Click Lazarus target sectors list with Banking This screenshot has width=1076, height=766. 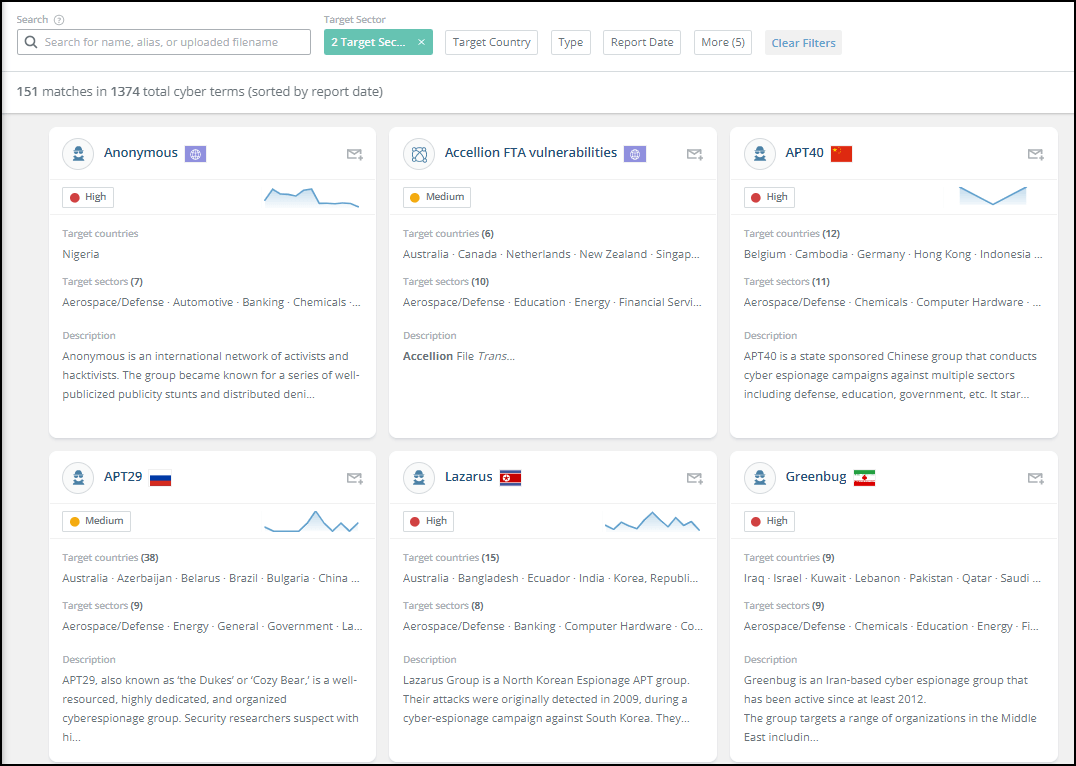point(553,626)
